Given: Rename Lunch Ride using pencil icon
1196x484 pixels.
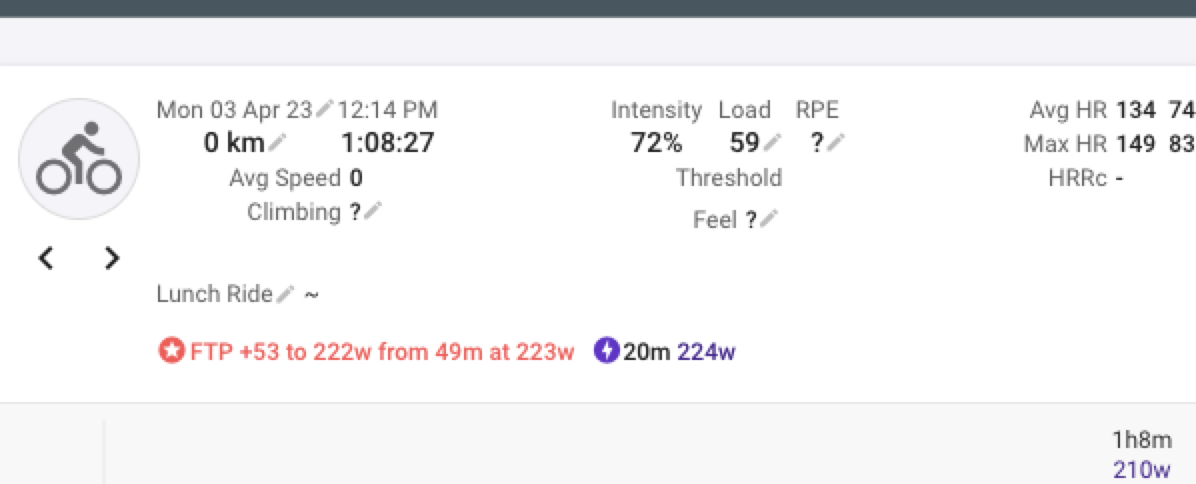Looking at the screenshot, I should 285,293.
